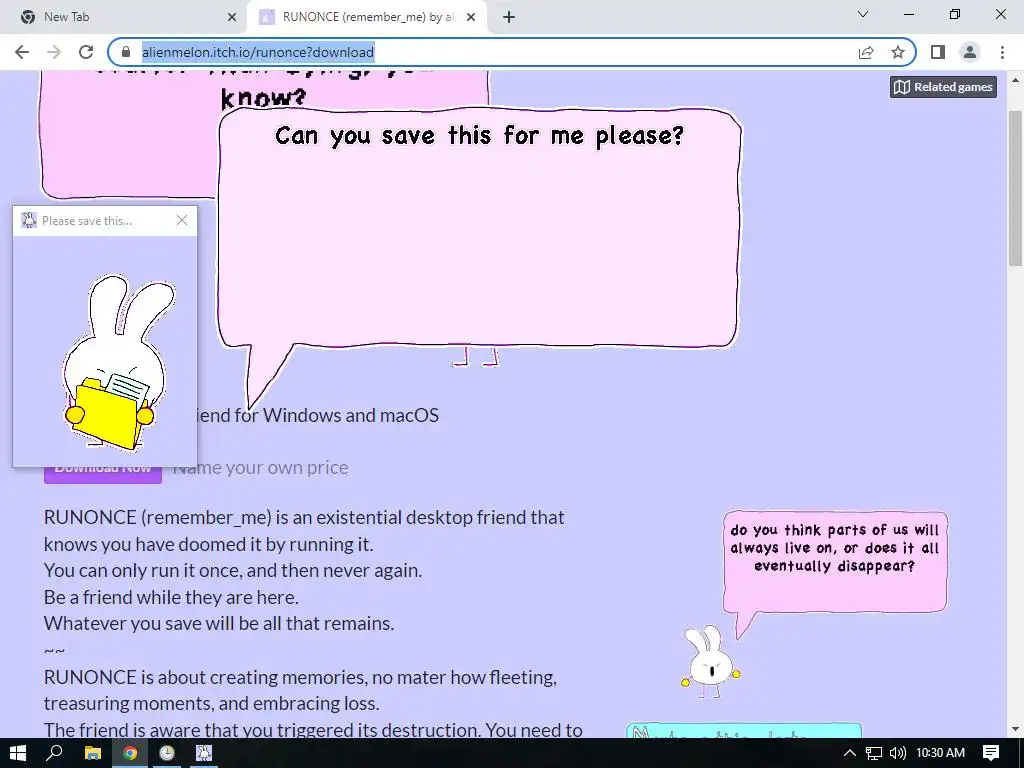Screen dimensions: 1024x768
Task: Click the 'Can you save this for me please?' bubble
Action: [479, 229]
